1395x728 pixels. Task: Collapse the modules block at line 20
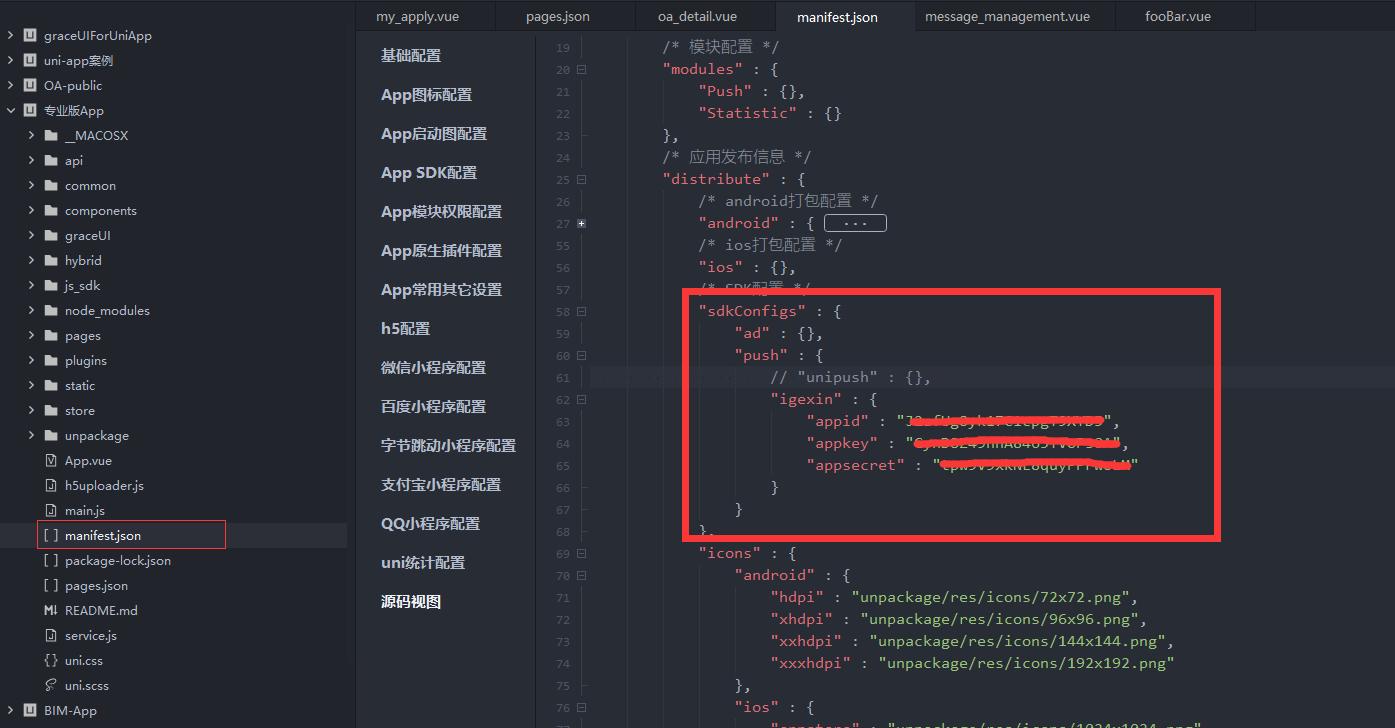click(581, 70)
